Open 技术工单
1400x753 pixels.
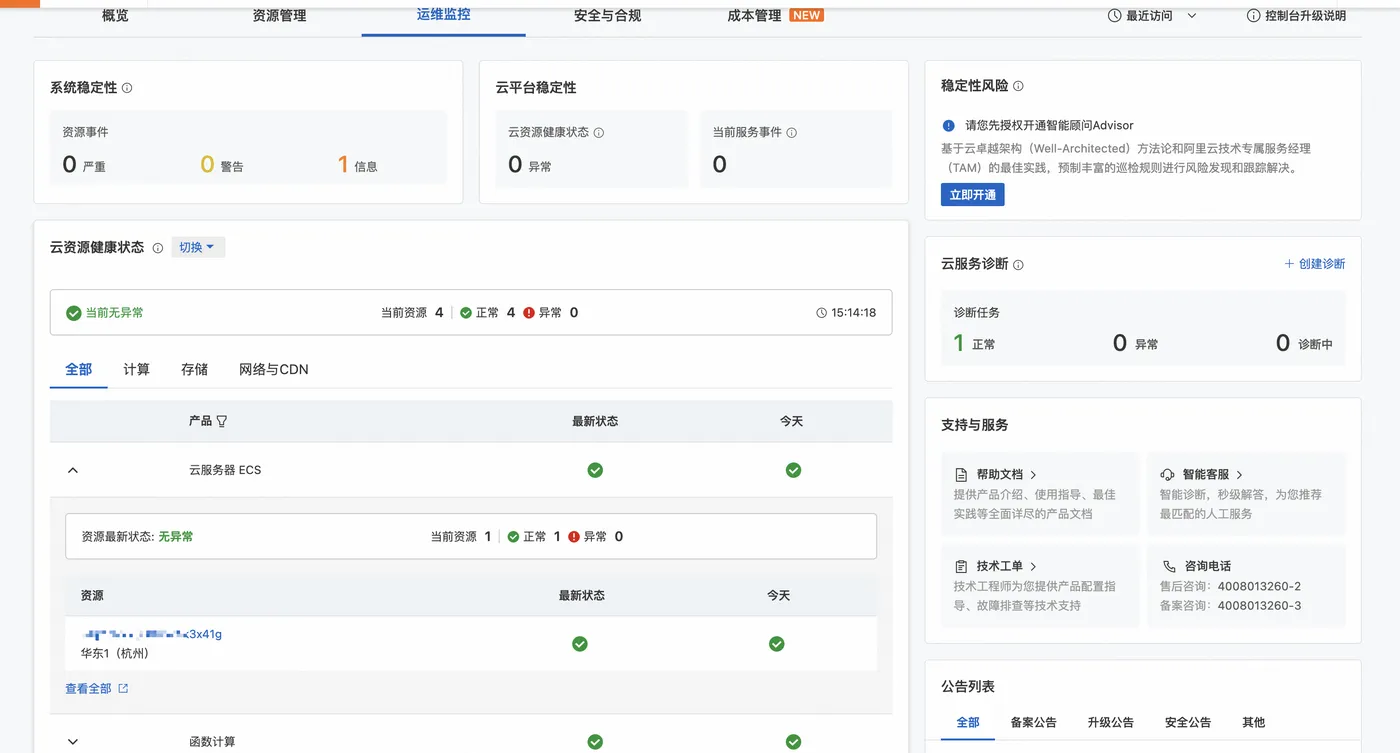(x=1006, y=566)
